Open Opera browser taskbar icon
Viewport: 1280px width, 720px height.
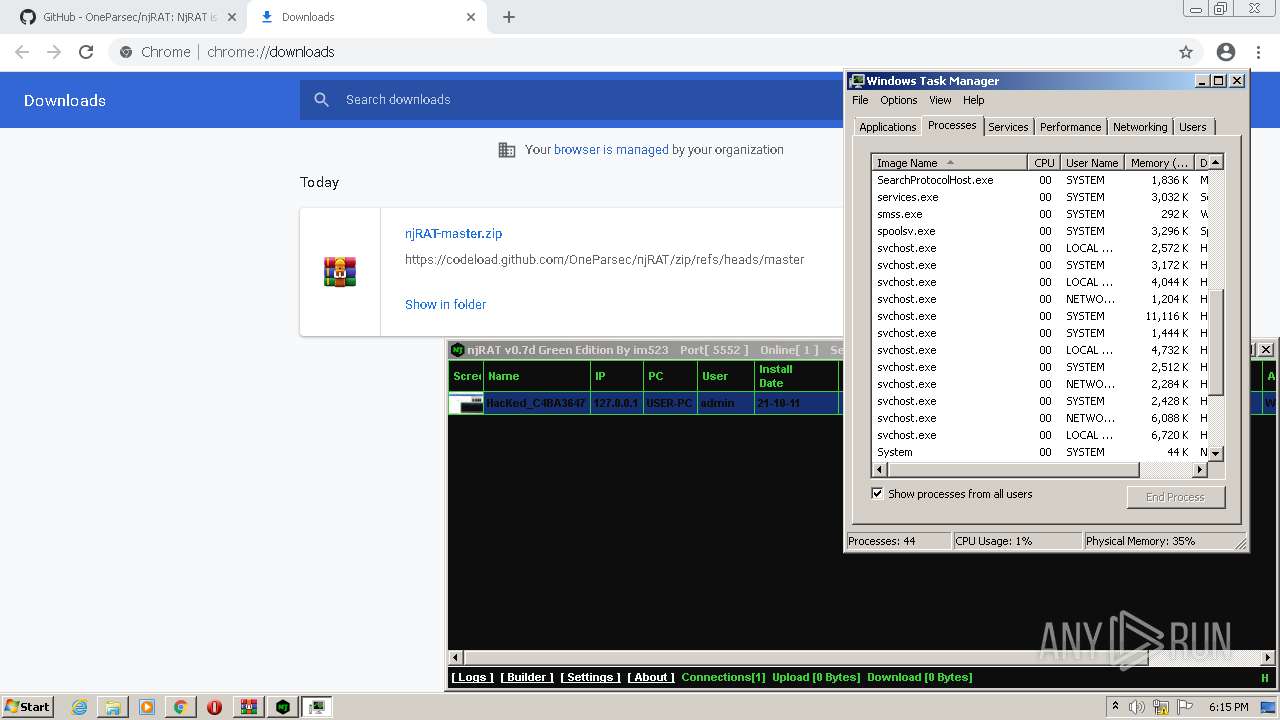[x=214, y=707]
